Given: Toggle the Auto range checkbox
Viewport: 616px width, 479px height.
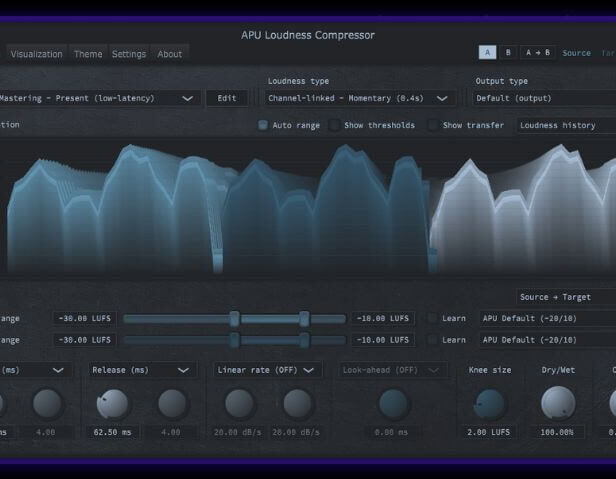Looking at the screenshot, I should (x=263, y=125).
